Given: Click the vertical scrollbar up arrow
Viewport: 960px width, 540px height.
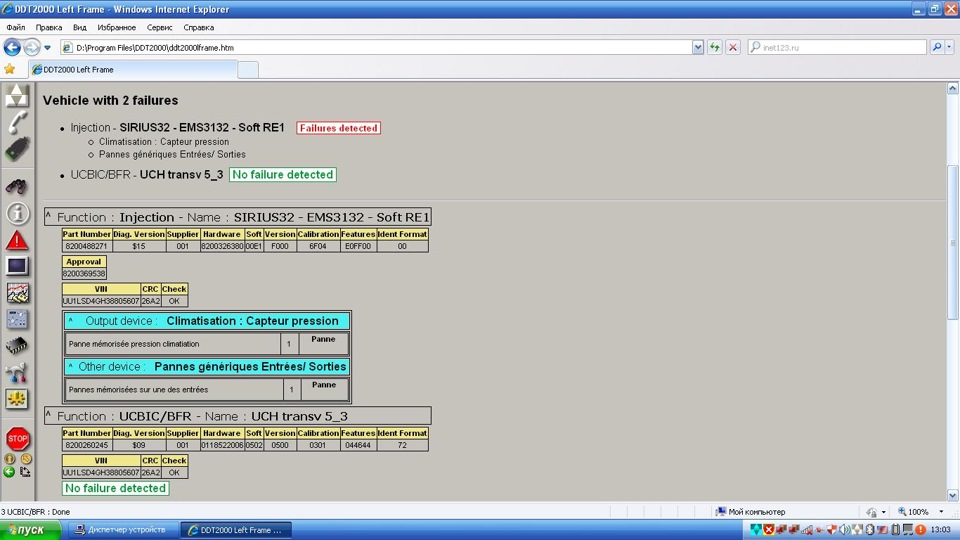Looking at the screenshot, I should [953, 88].
